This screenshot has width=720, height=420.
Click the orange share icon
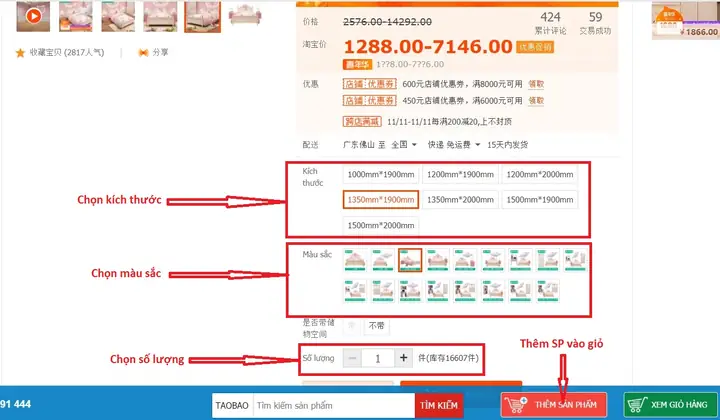pos(143,53)
